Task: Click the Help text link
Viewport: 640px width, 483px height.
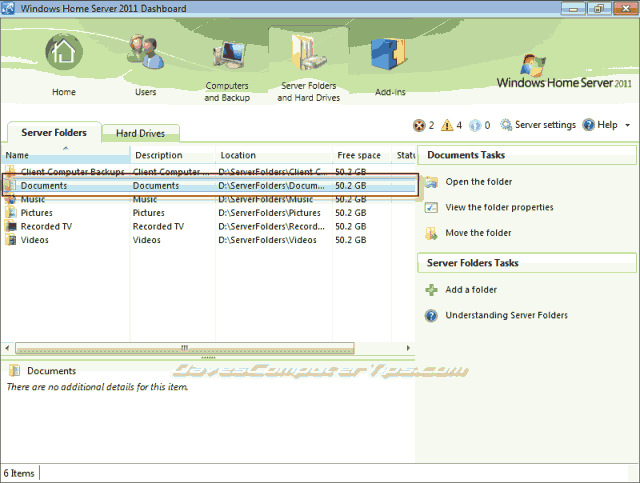Action: [x=607, y=125]
